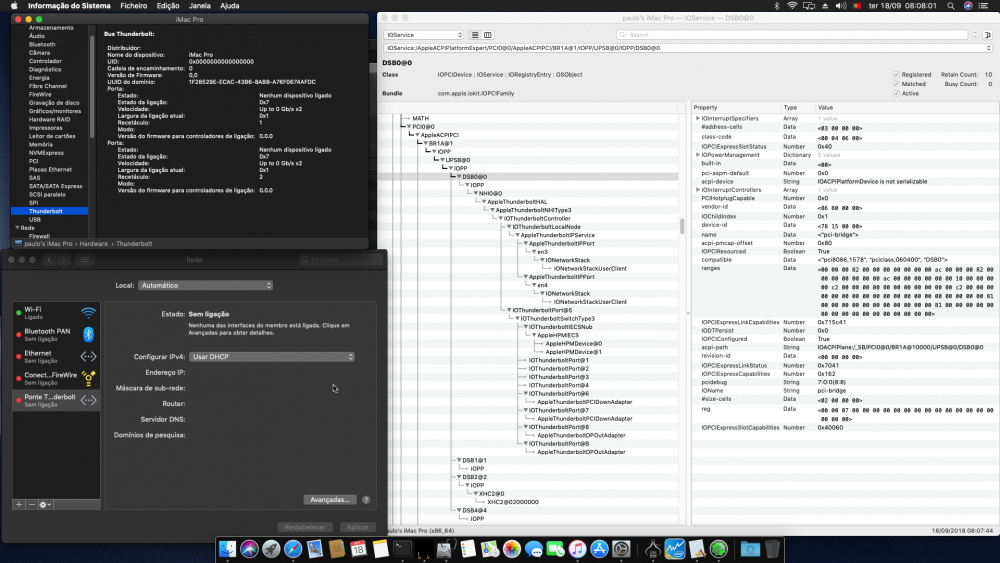Open Maps from the dock
Viewport: 1000px width, 563px height.
click(x=490, y=549)
